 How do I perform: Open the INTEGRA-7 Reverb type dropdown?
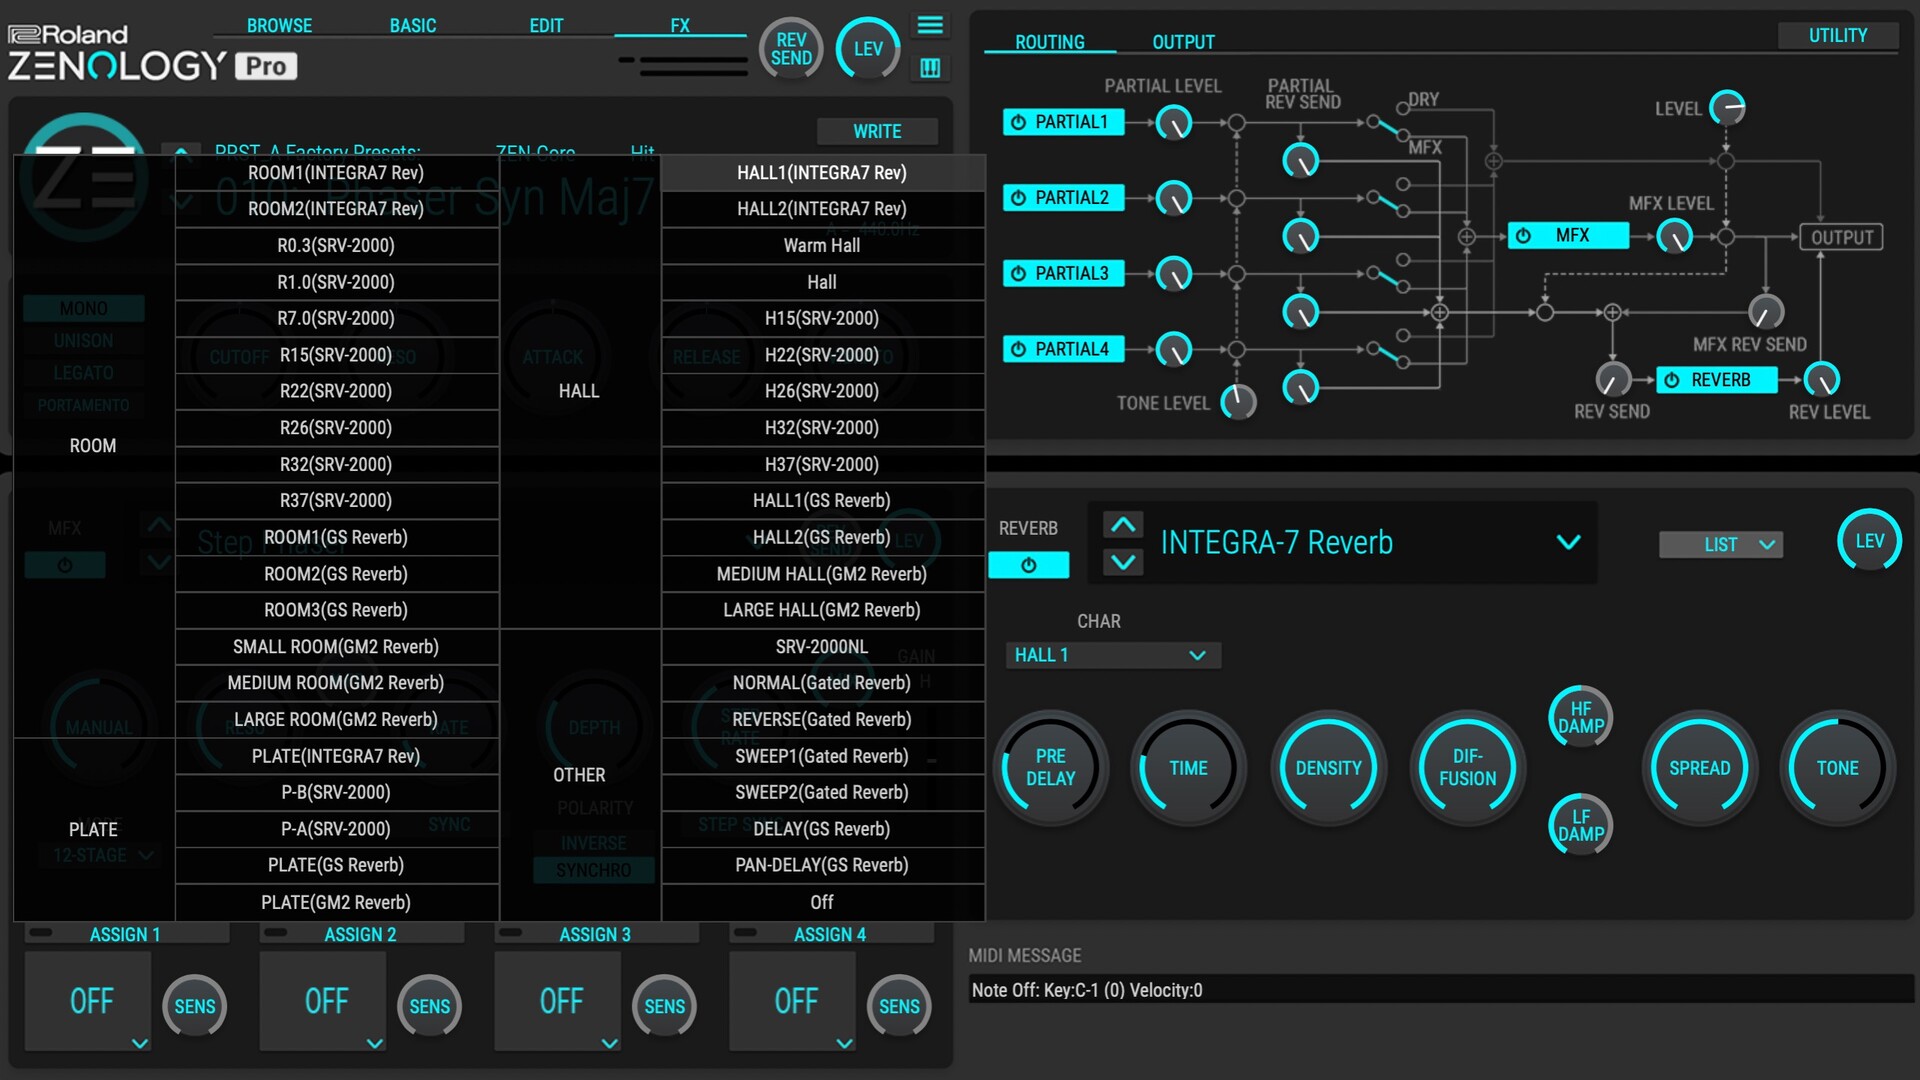coord(1568,542)
